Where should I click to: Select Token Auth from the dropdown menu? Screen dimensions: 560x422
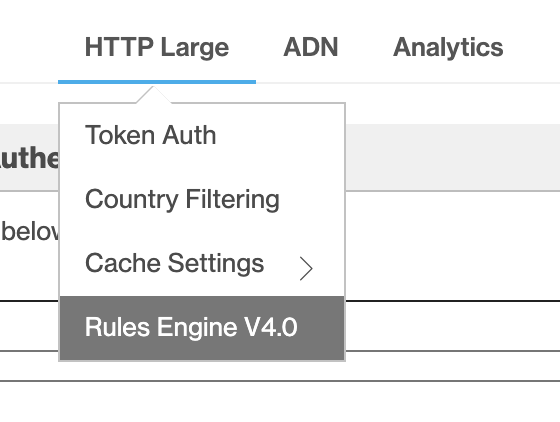202,136
